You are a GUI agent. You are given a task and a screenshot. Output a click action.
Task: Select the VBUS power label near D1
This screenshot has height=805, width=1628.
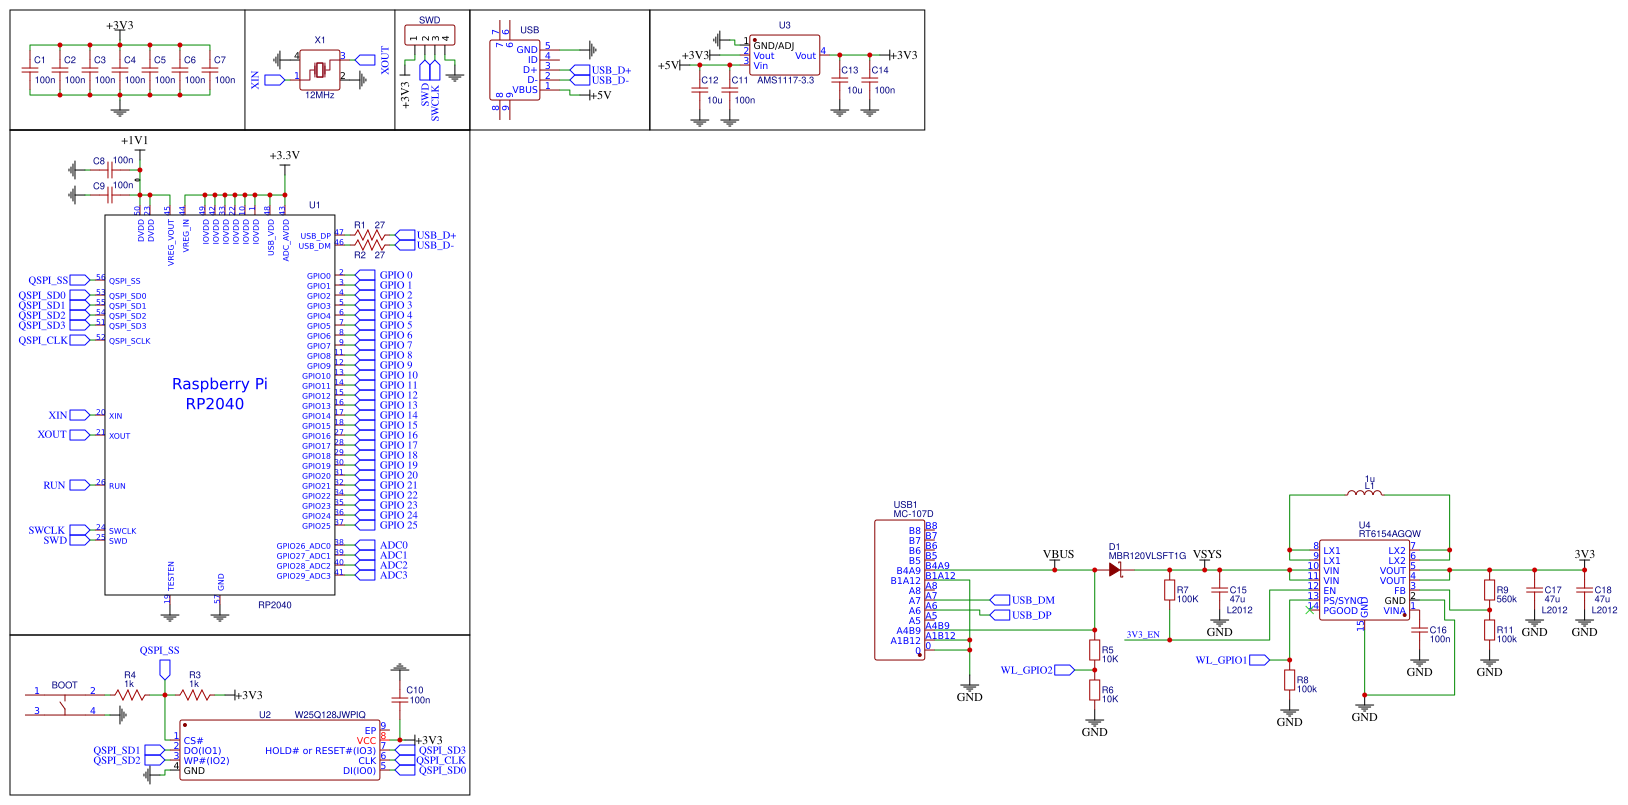point(1058,554)
